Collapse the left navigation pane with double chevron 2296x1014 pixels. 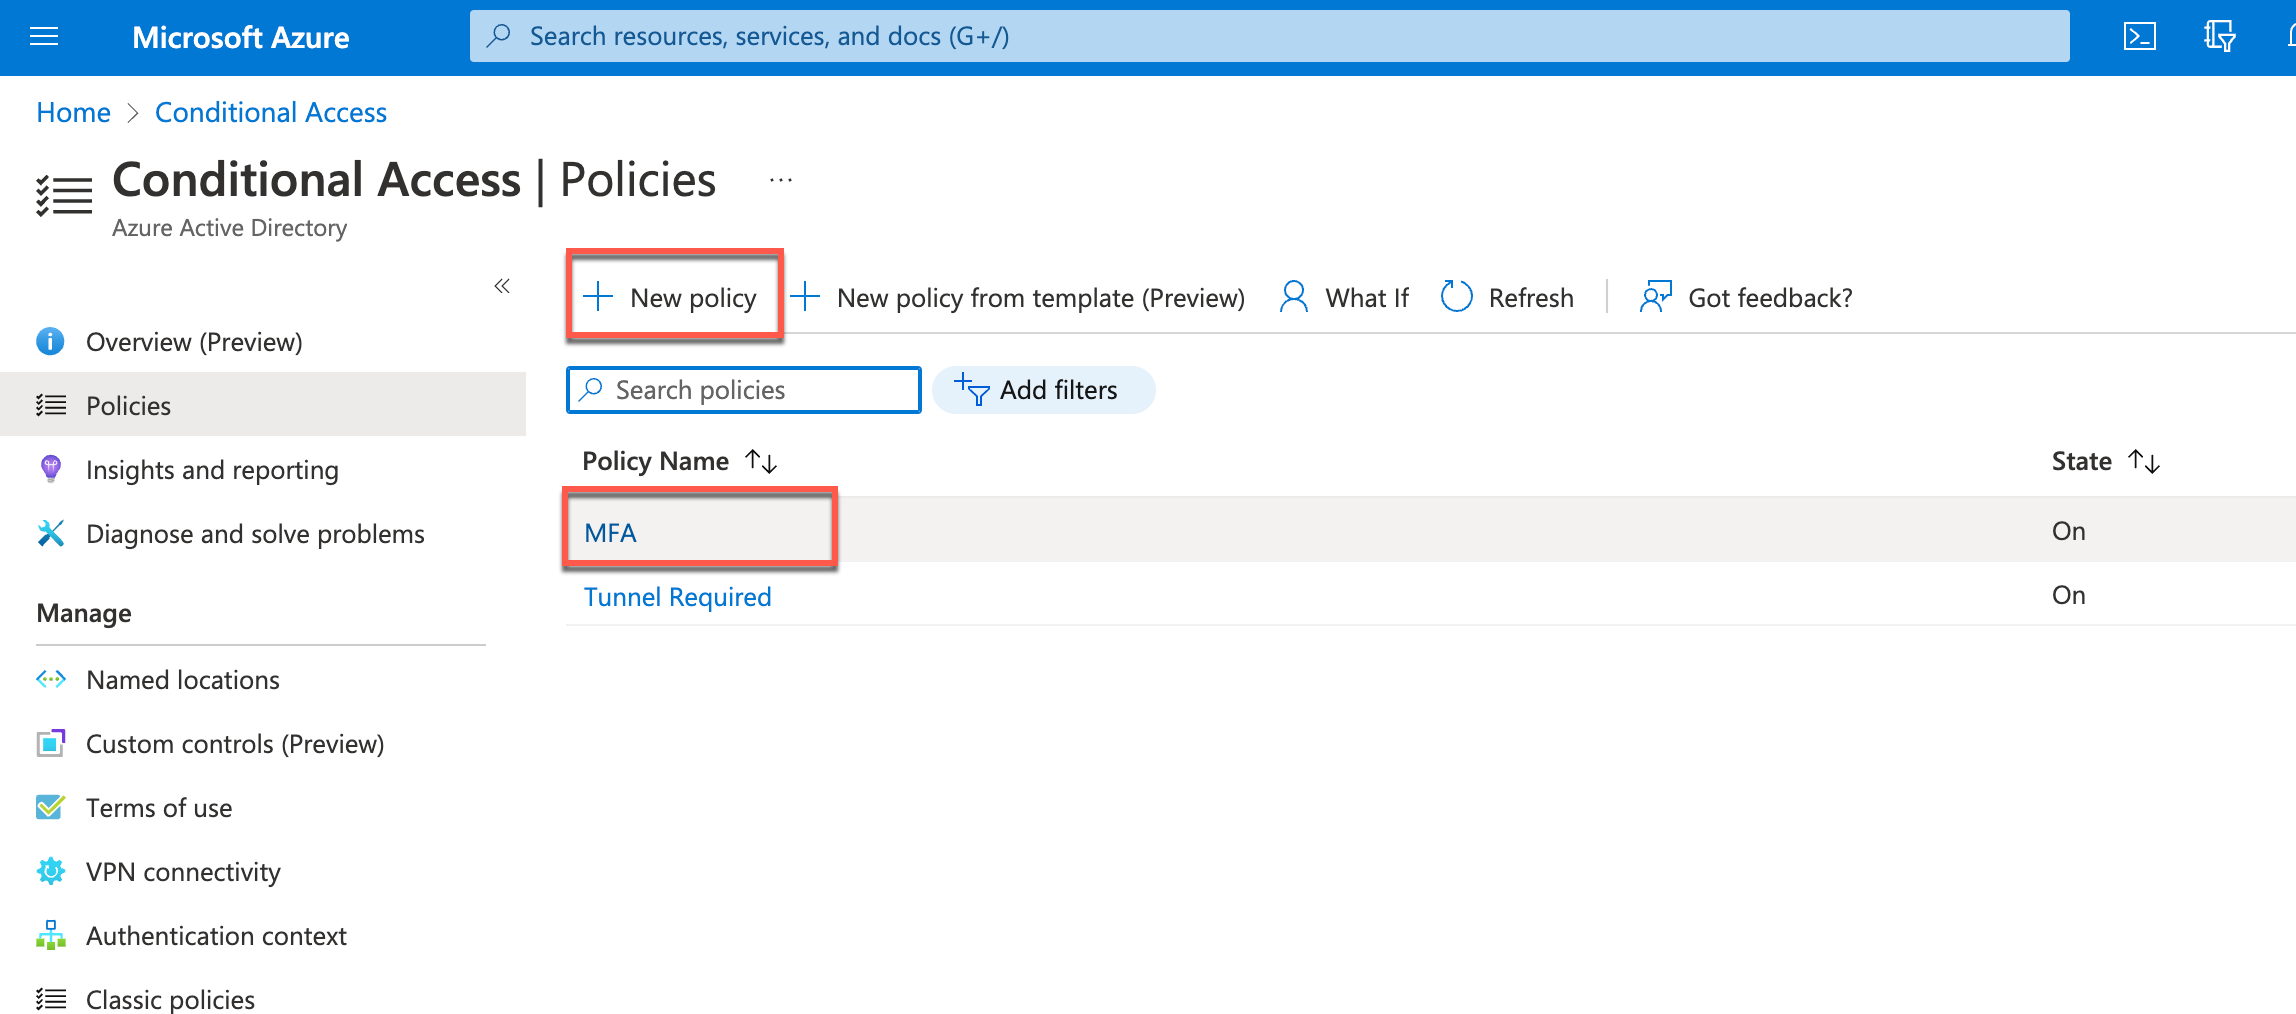[502, 286]
